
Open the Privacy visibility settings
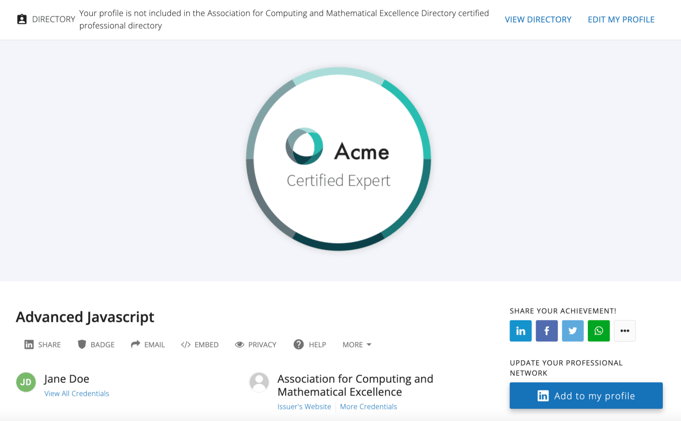(x=255, y=345)
